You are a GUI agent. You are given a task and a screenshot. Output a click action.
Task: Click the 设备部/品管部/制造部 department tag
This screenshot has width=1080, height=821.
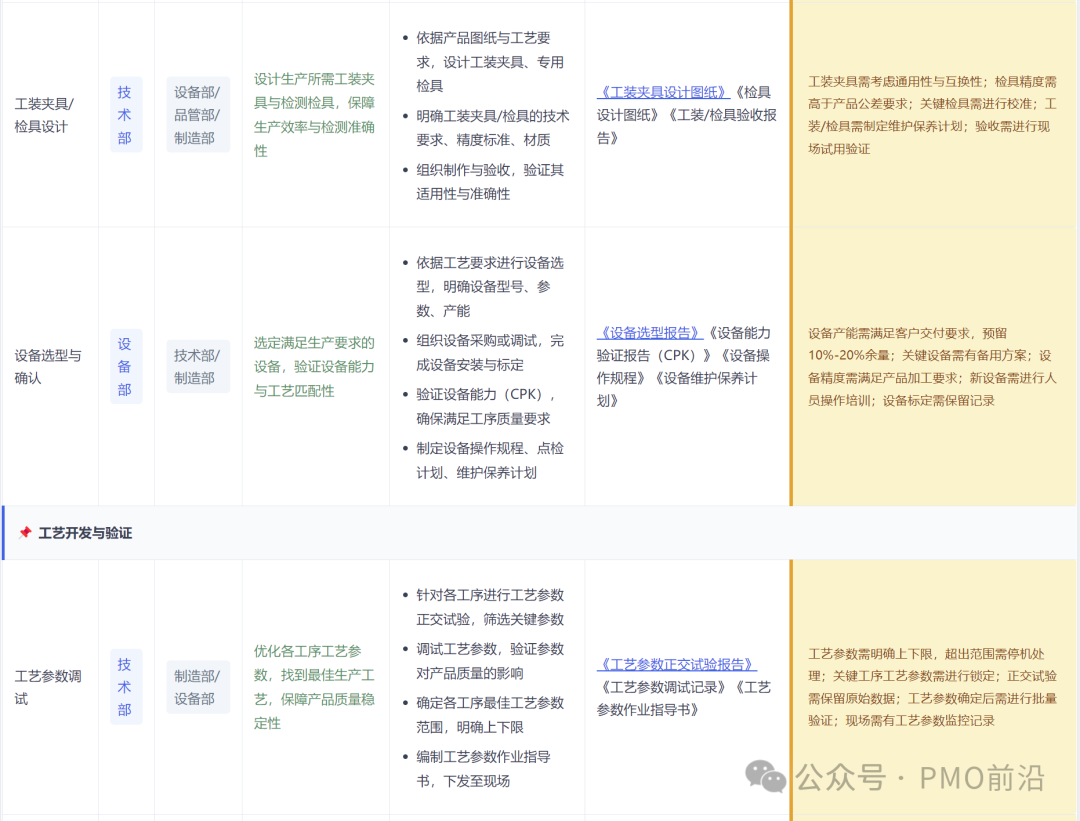point(197,114)
